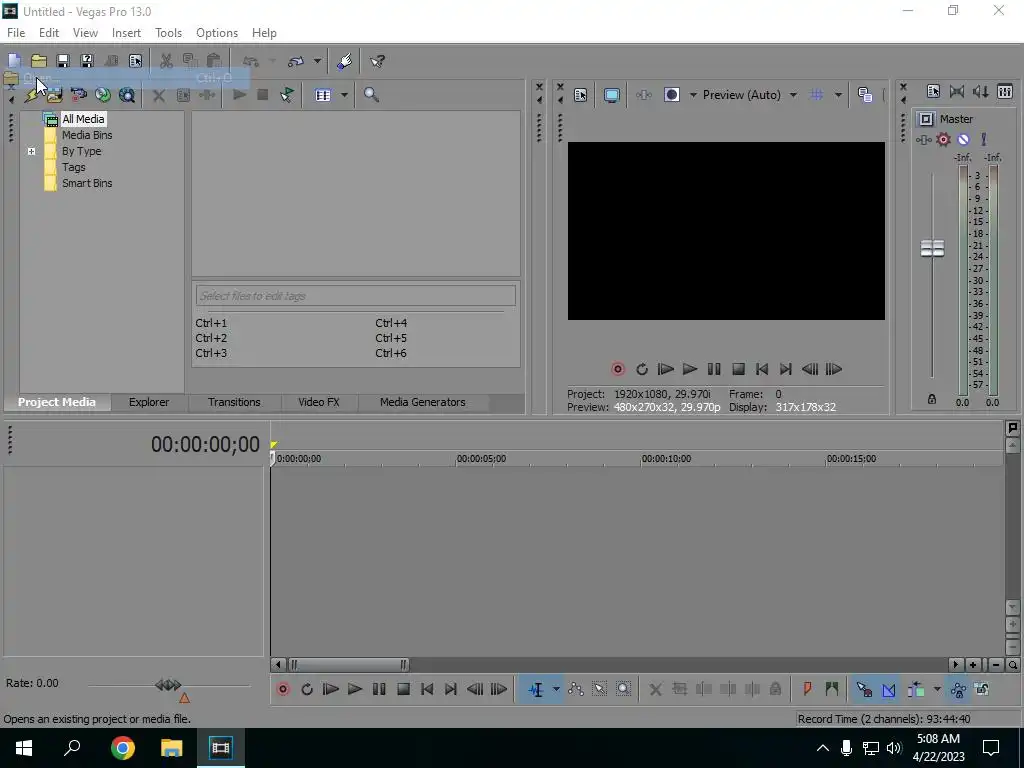Select the Normal Edit tool in timeline toolbar
Viewport: 1024px width, 768px height.
pos(536,690)
